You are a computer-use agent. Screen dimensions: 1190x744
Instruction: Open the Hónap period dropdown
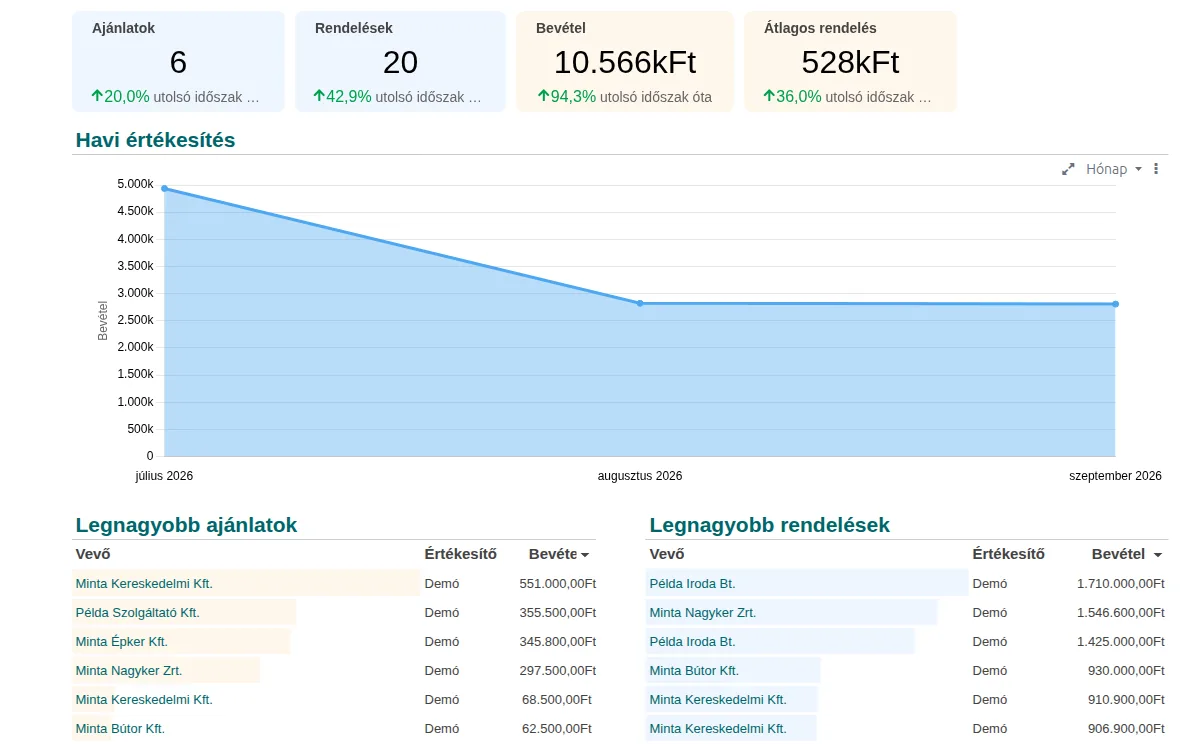(1113, 169)
